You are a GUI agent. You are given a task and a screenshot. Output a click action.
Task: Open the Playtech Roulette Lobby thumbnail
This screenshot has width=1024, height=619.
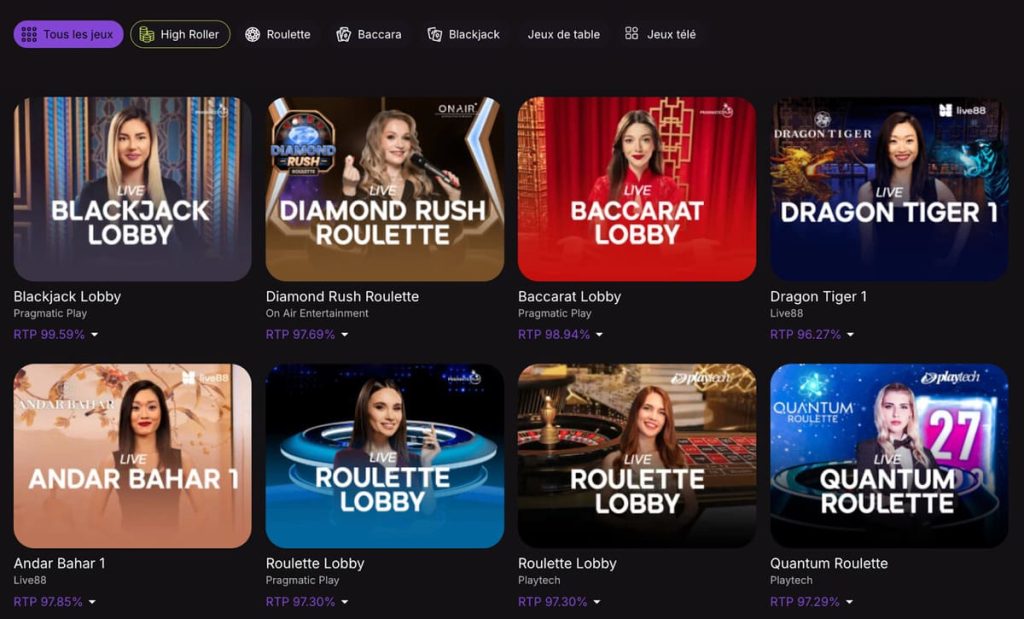pyautogui.click(x=637, y=456)
